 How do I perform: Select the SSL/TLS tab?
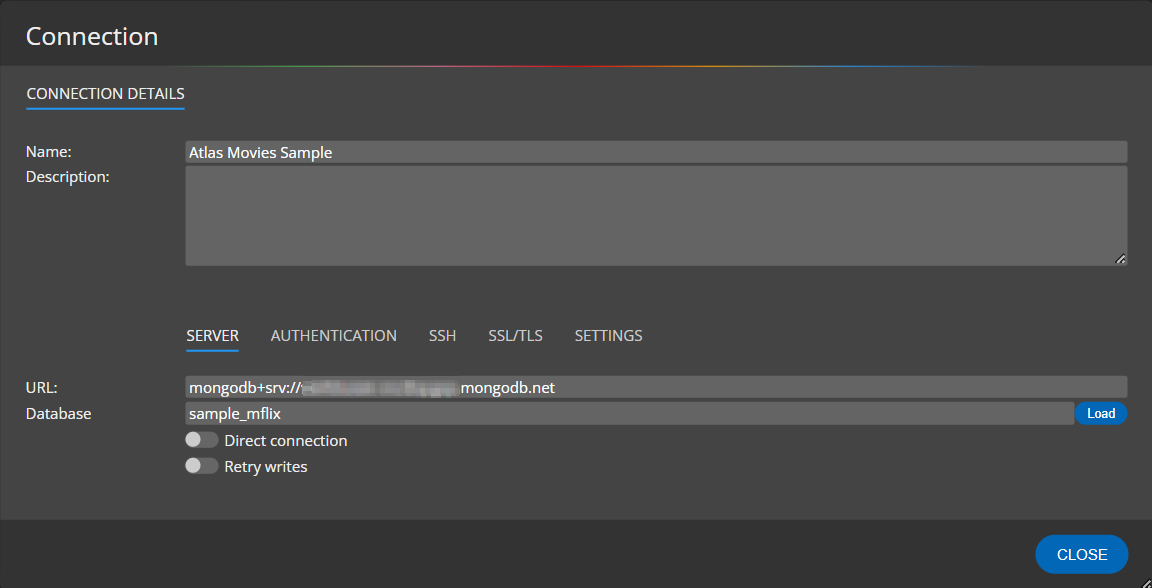pyautogui.click(x=515, y=335)
